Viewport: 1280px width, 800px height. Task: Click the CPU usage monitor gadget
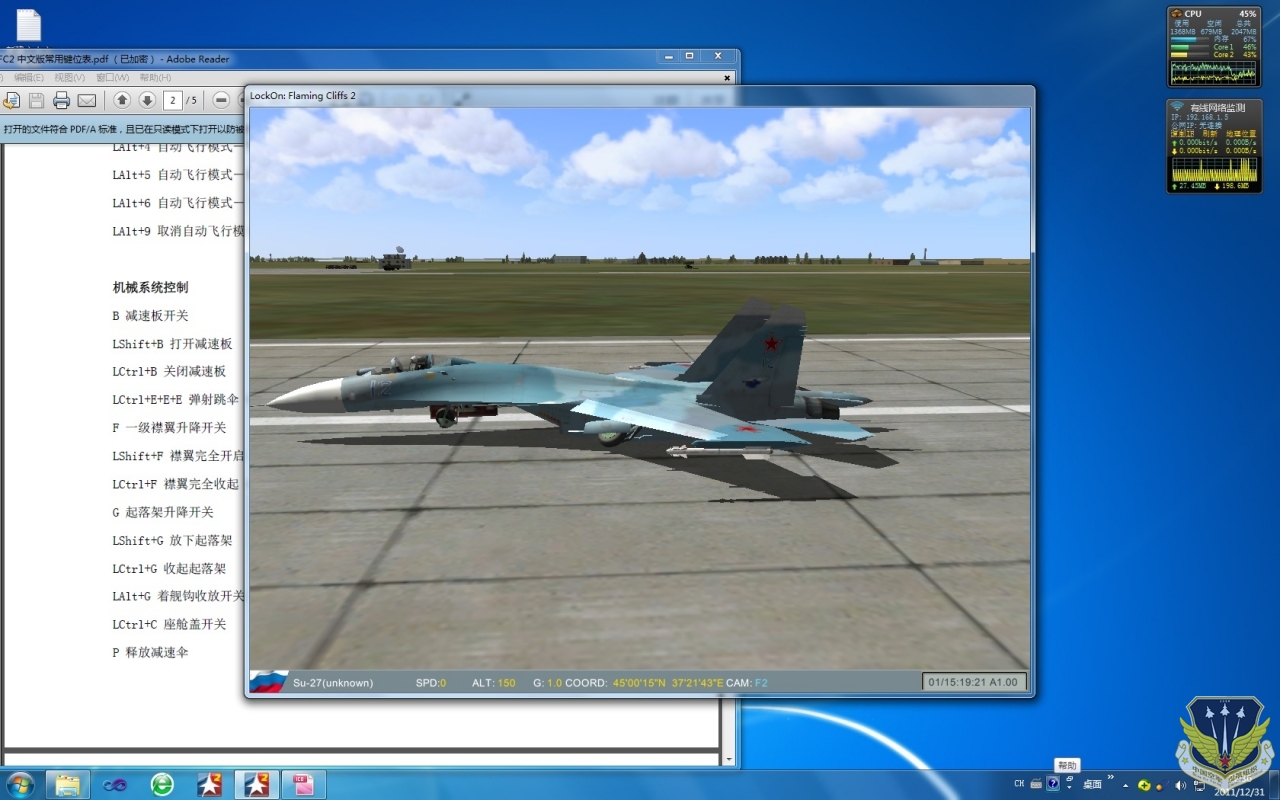(1213, 46)
